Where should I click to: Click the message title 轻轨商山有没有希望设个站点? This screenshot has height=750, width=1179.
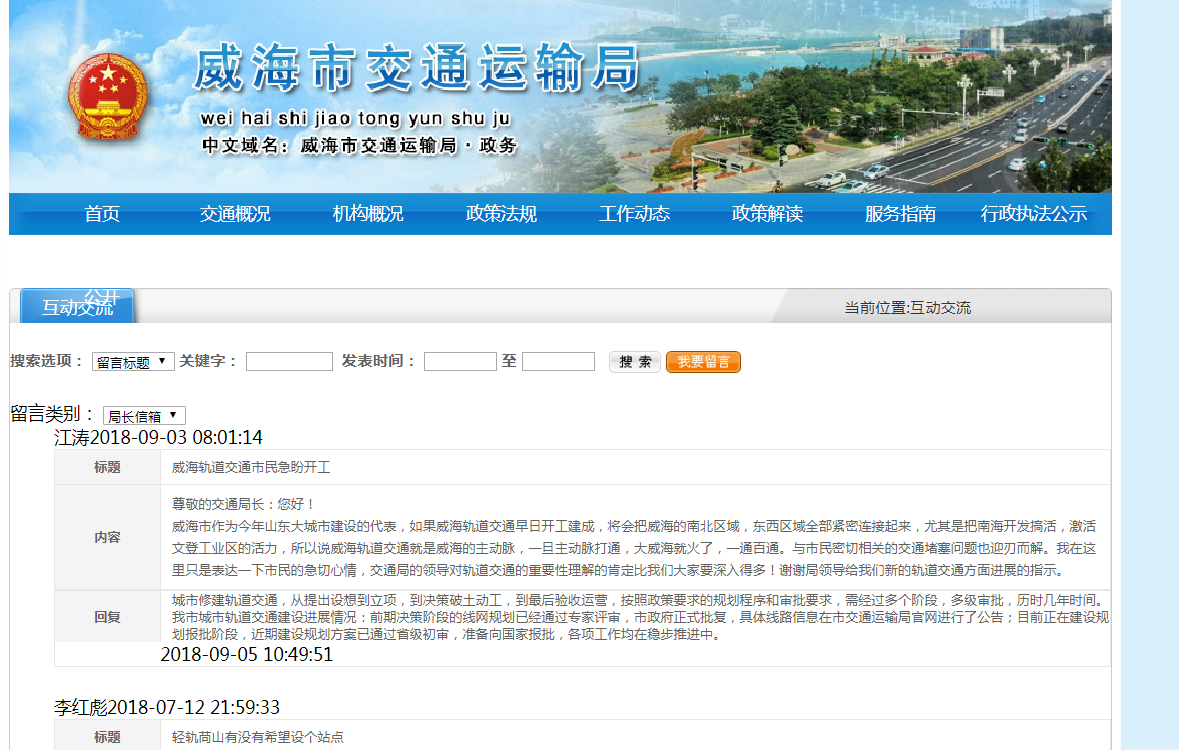(258, 737)
